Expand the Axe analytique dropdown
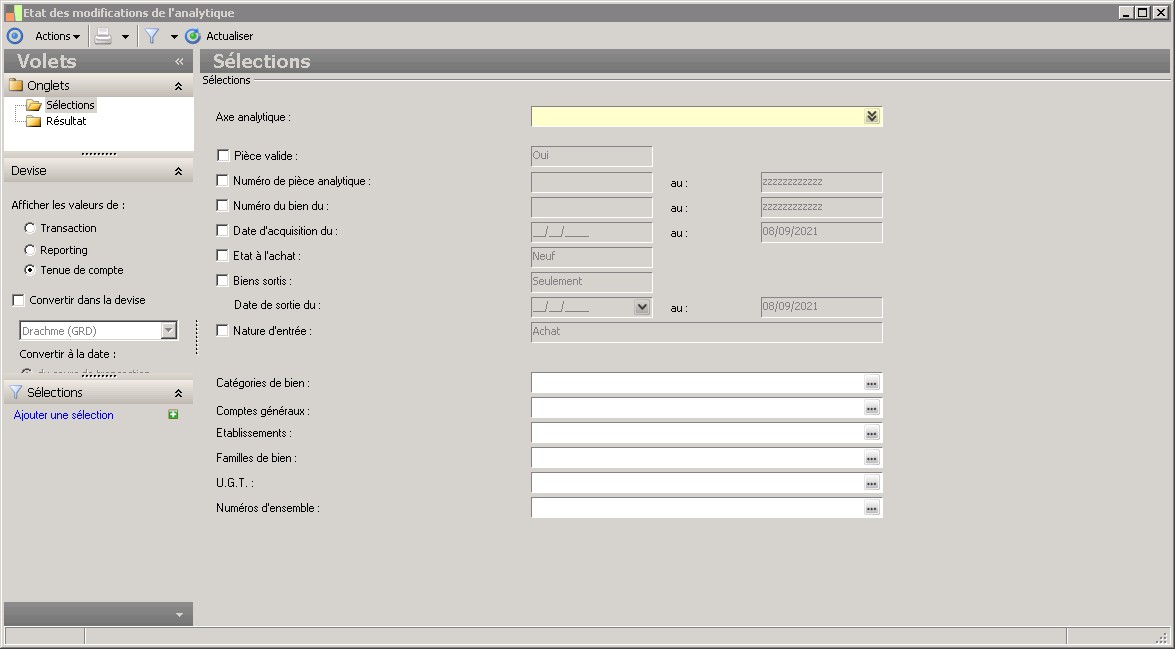 pos(871,117)
